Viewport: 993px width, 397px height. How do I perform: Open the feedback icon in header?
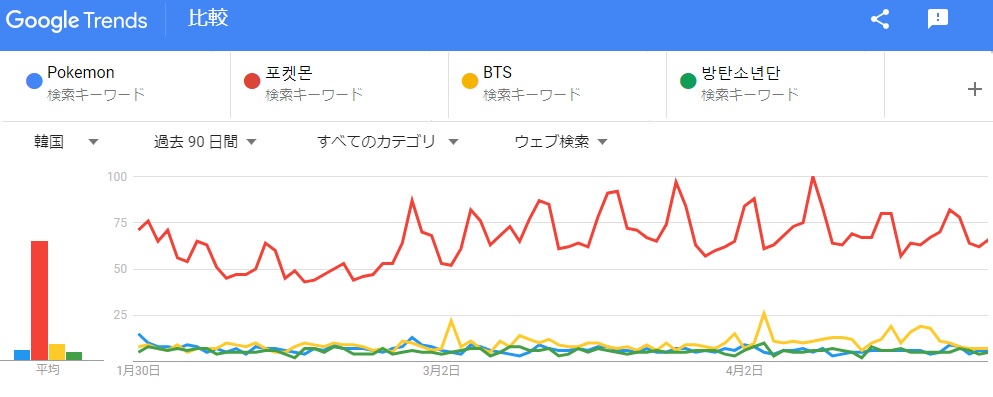[937, 20]
